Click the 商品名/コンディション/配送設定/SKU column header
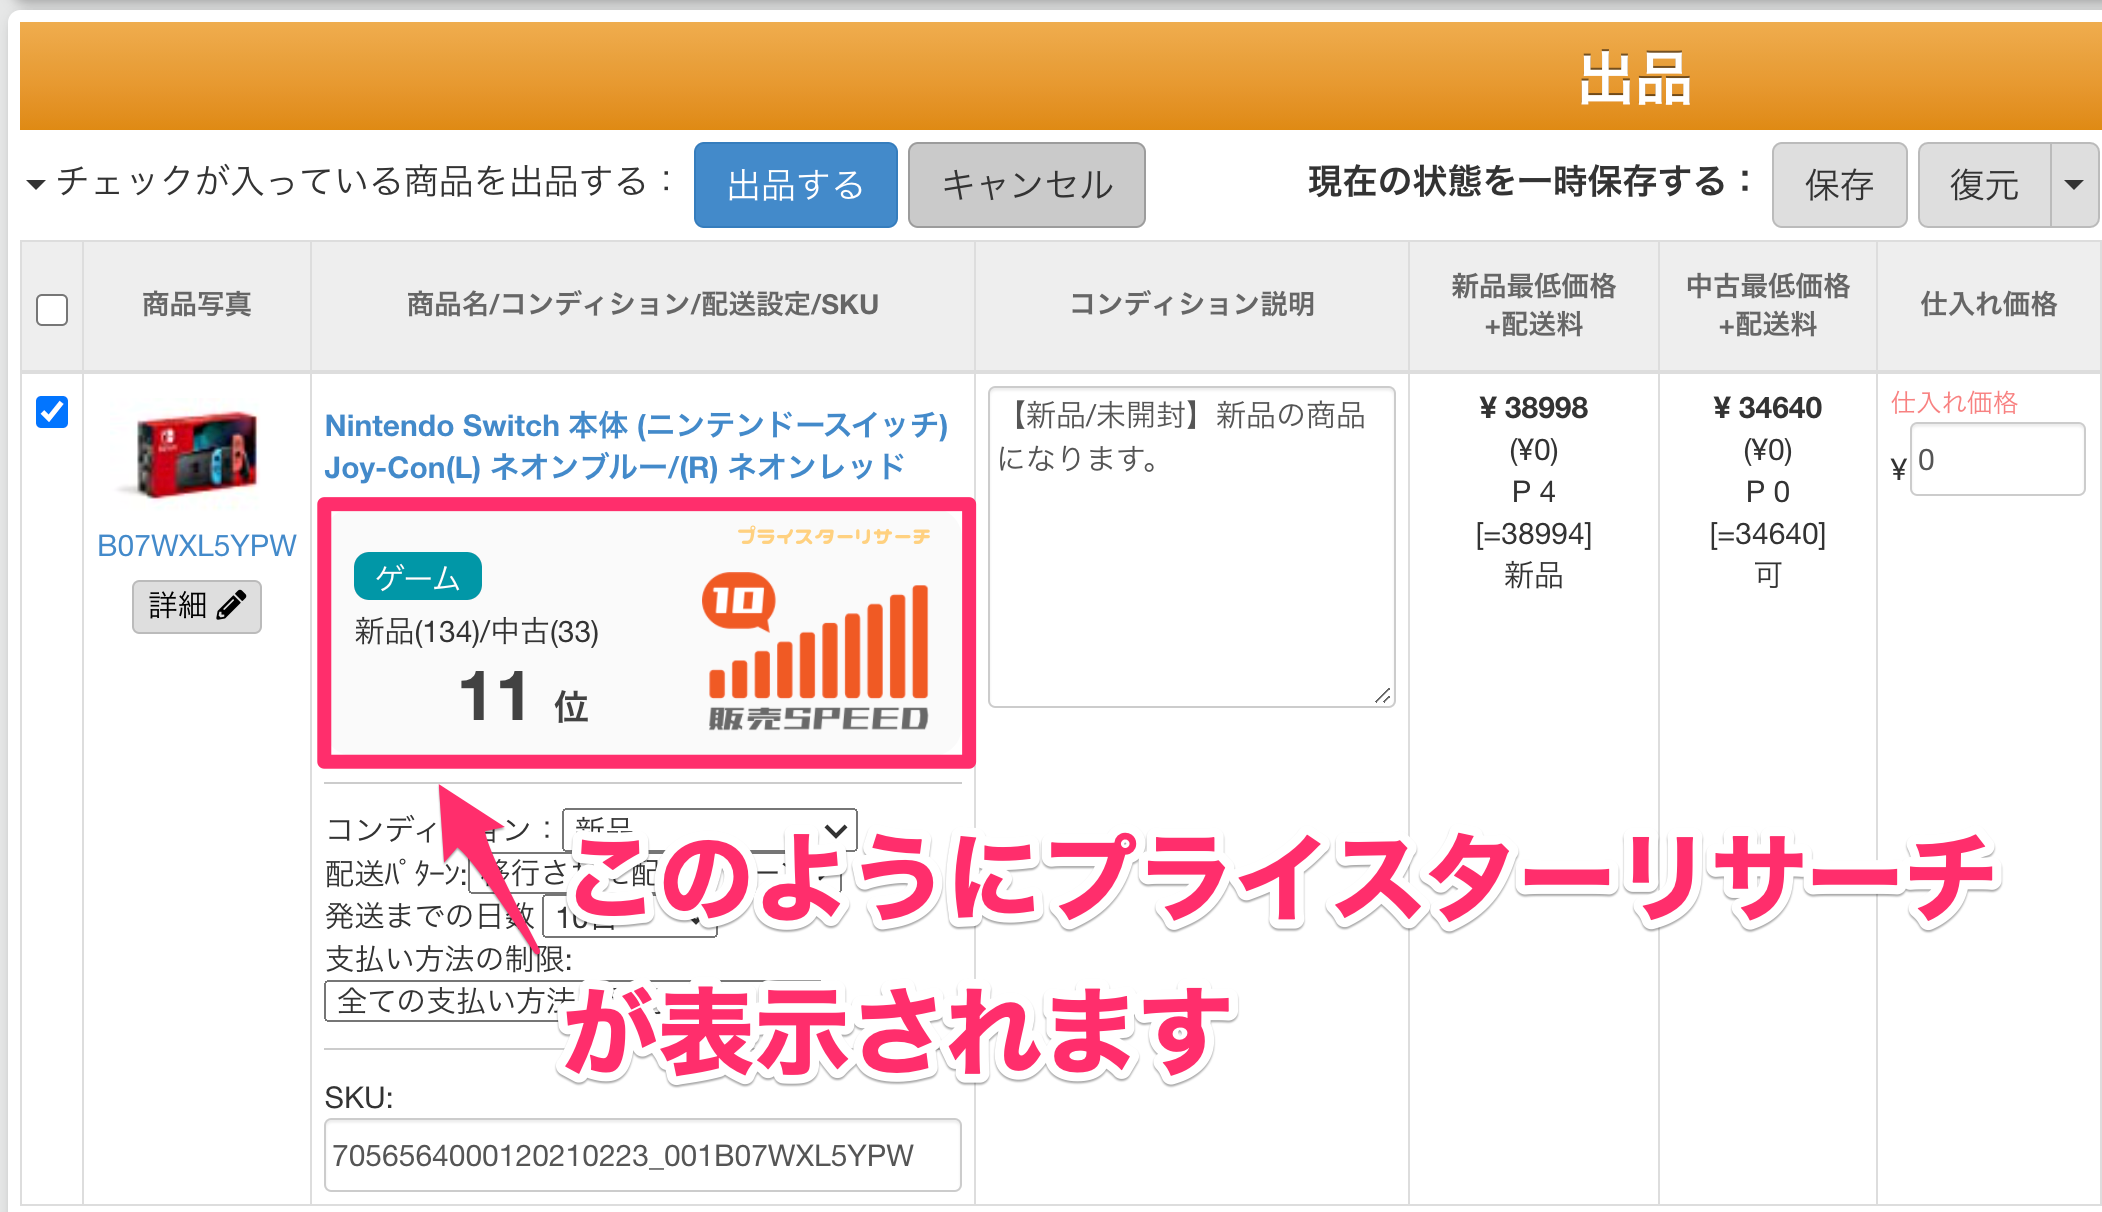This screenshot has height=1212, width=2102. point(642,304)
